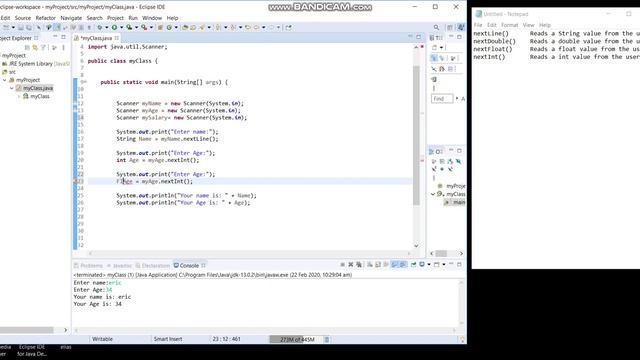Click the Eclipse IDE taskbar button
The image size is (640, 360).
click(x=32, y=351)
